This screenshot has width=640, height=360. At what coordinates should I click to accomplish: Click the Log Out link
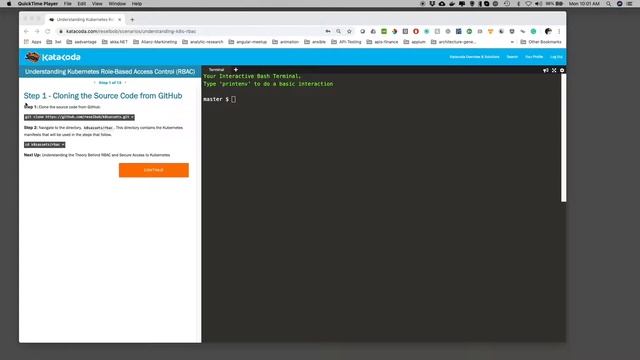556,57
